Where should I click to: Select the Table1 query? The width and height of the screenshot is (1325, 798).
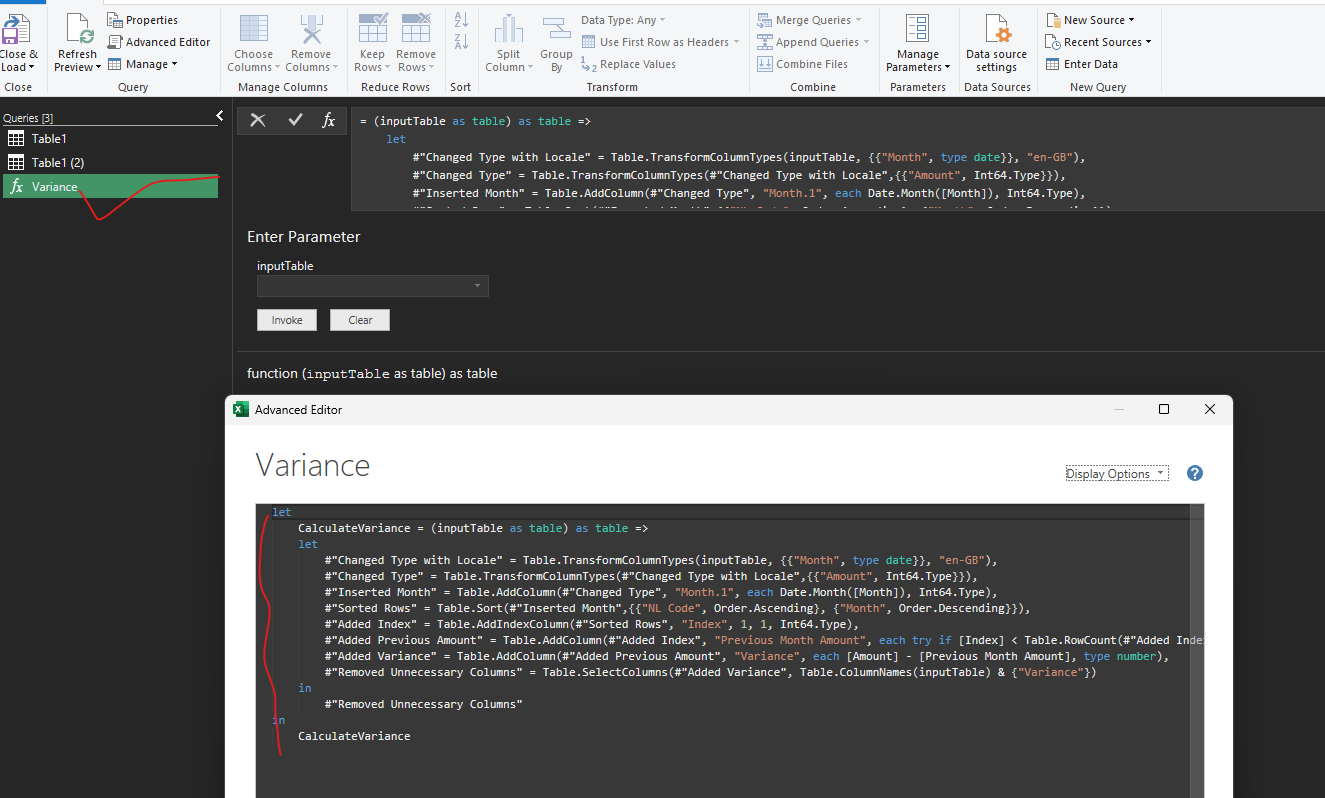pos(110,138)
